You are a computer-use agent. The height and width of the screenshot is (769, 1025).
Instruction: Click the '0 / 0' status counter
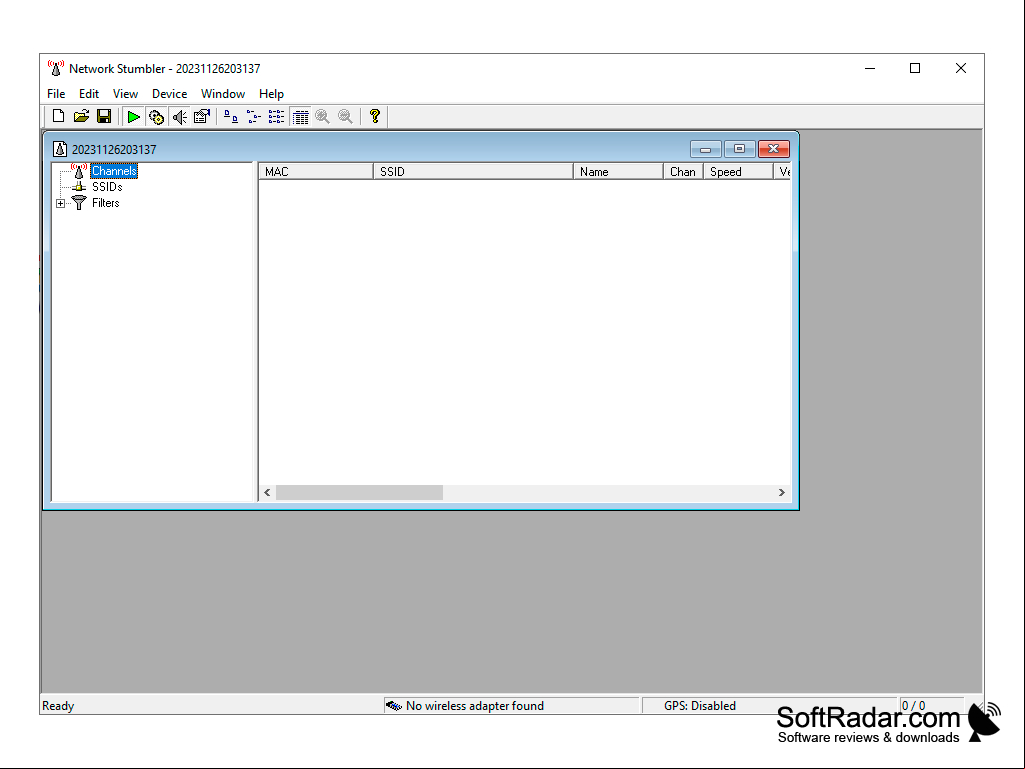click(914, 706)
